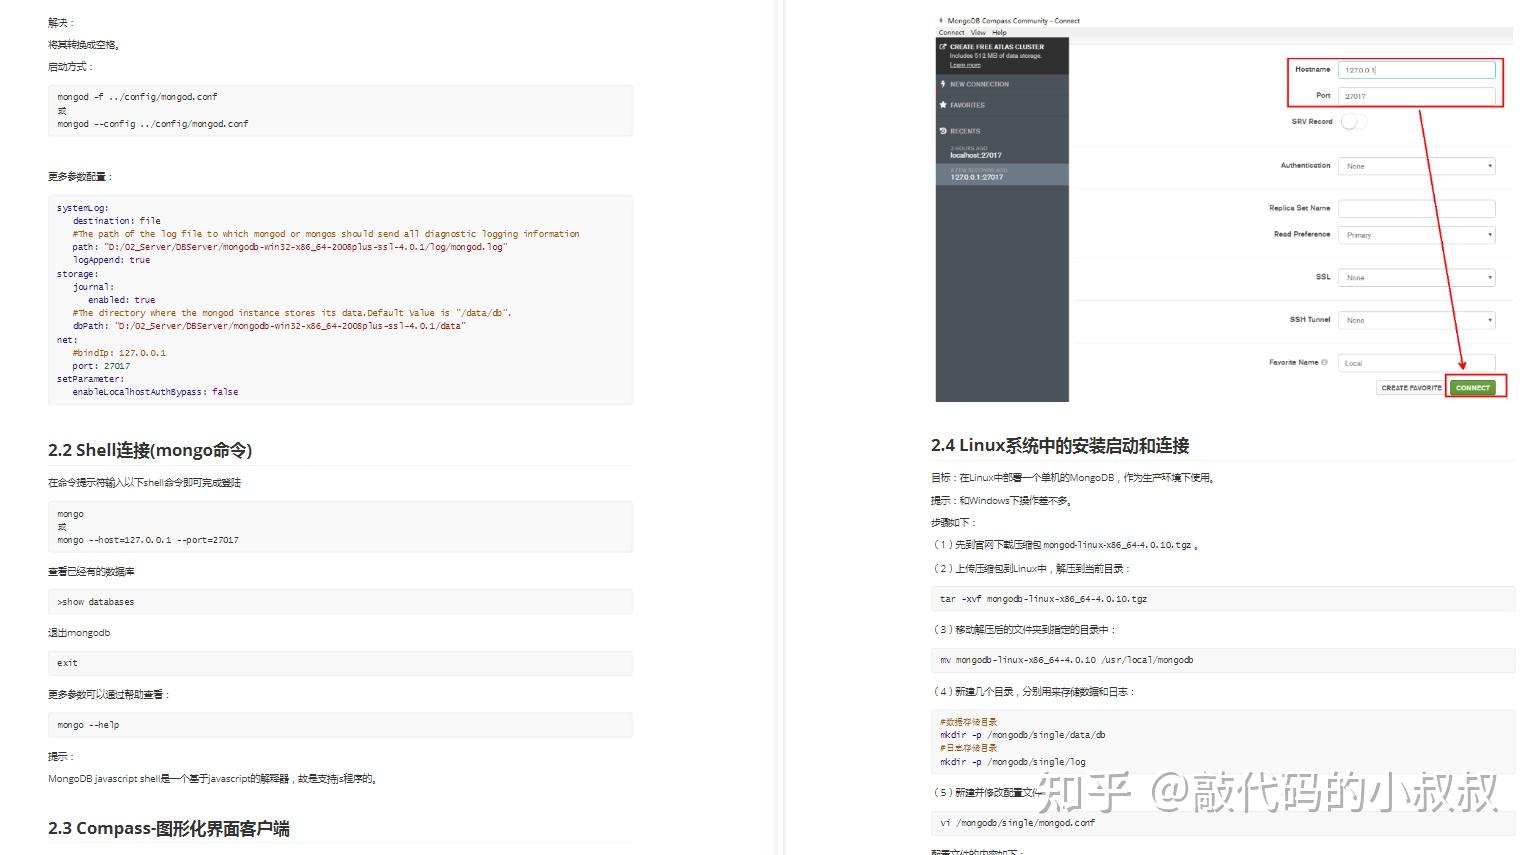This screenshot has height=855, width=1538.
Task: Click the Replica Set Name field
Action: (1416, 208)
